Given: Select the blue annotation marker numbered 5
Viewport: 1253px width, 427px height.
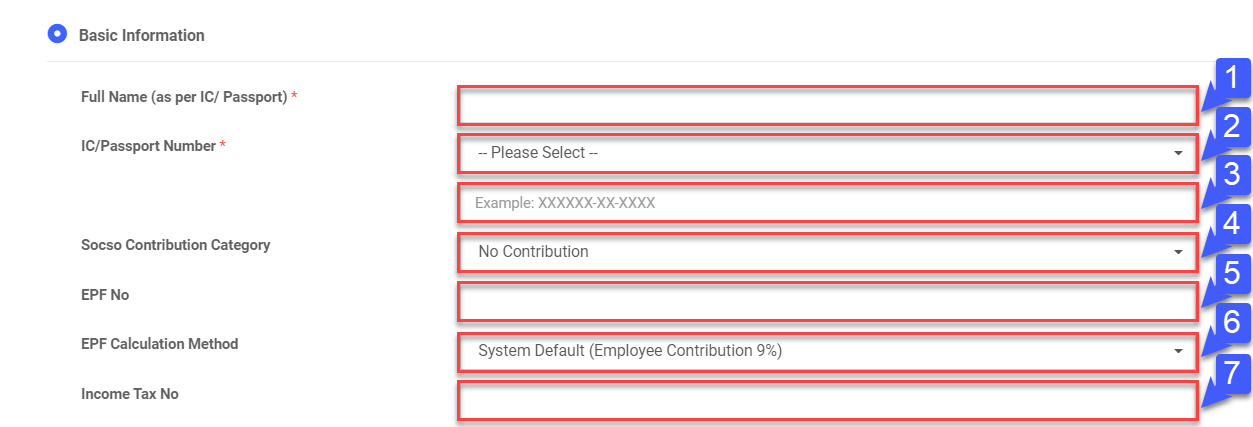Looking at the screenshot, I should click(x=1232, y=273).
